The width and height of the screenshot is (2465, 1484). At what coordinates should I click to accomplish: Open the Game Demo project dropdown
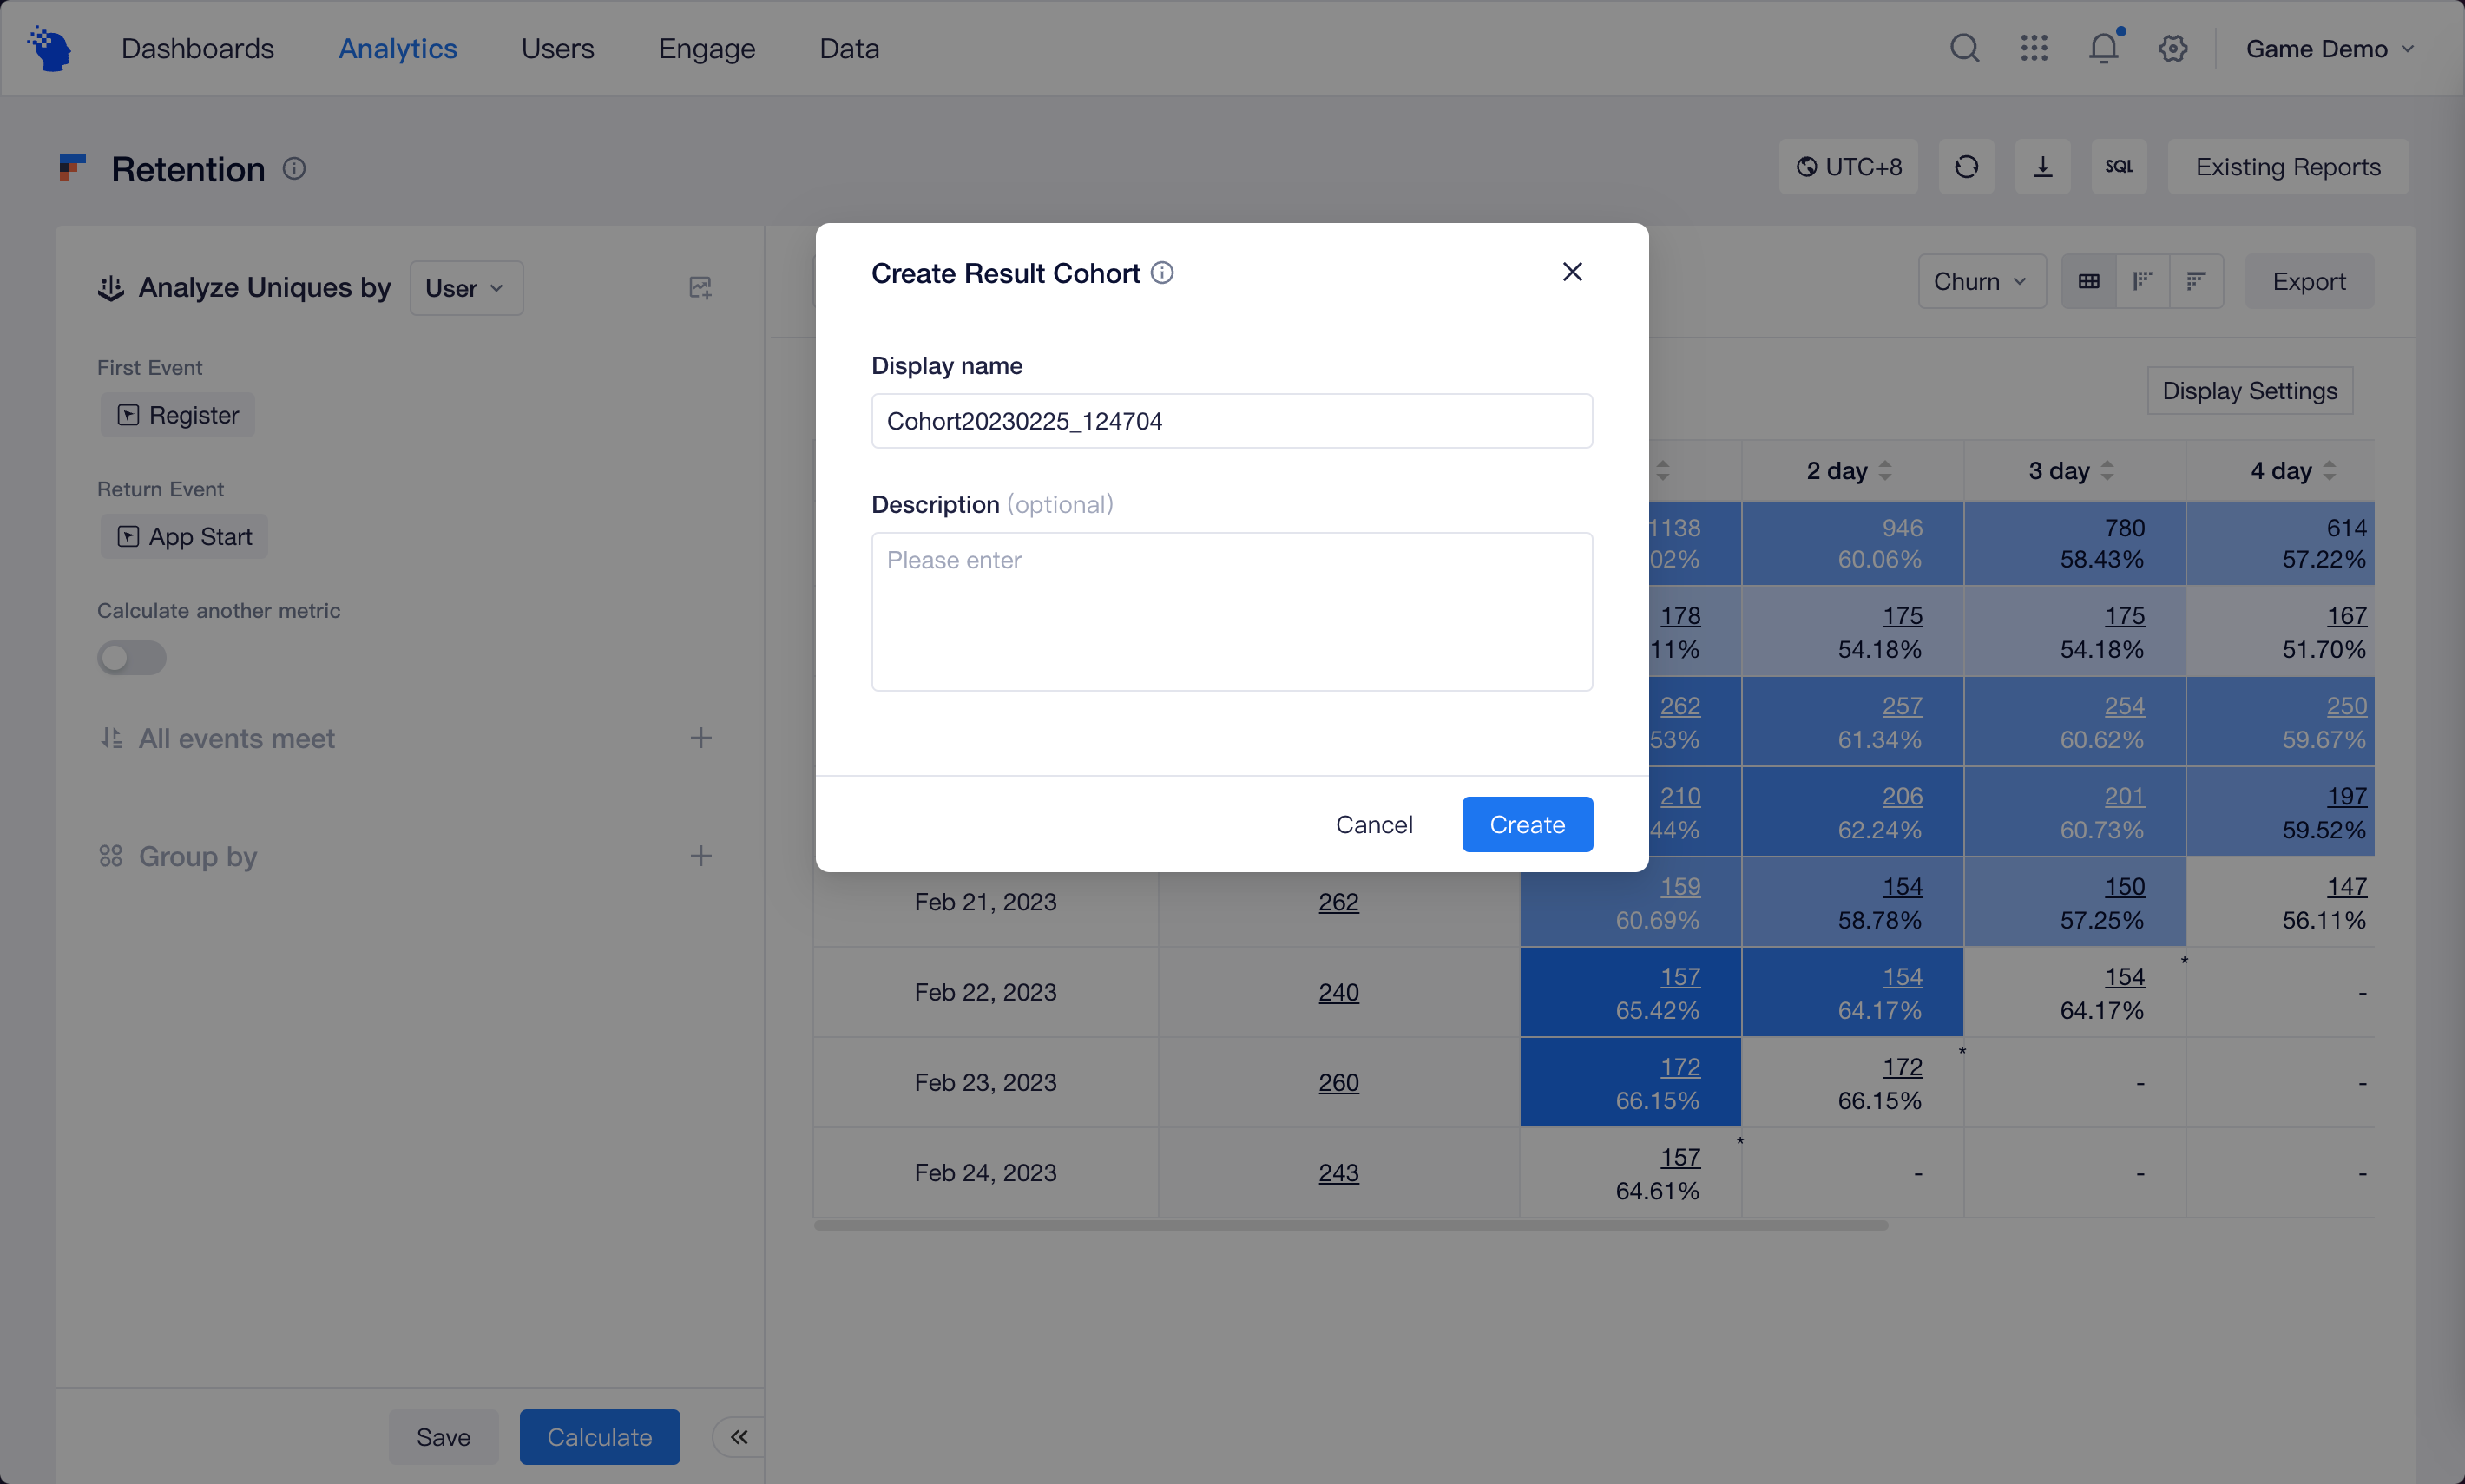pyautogui.click(x=2330, y=49)
